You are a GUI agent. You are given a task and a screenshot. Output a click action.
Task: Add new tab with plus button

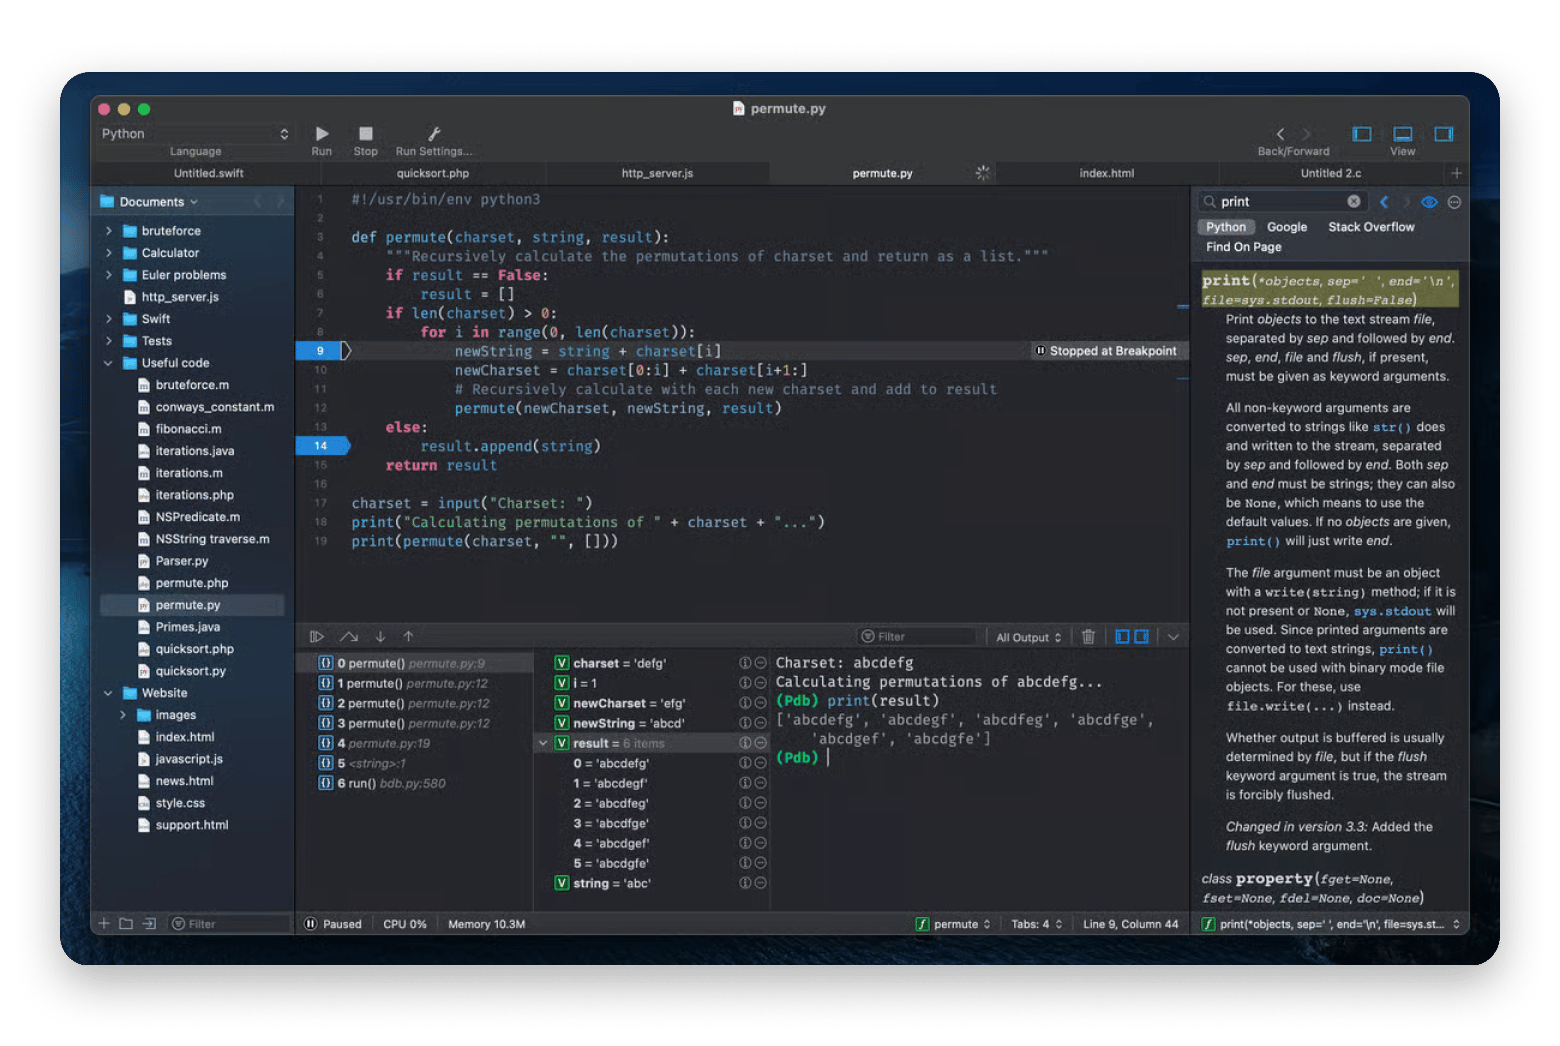(x=1456, y=173)
